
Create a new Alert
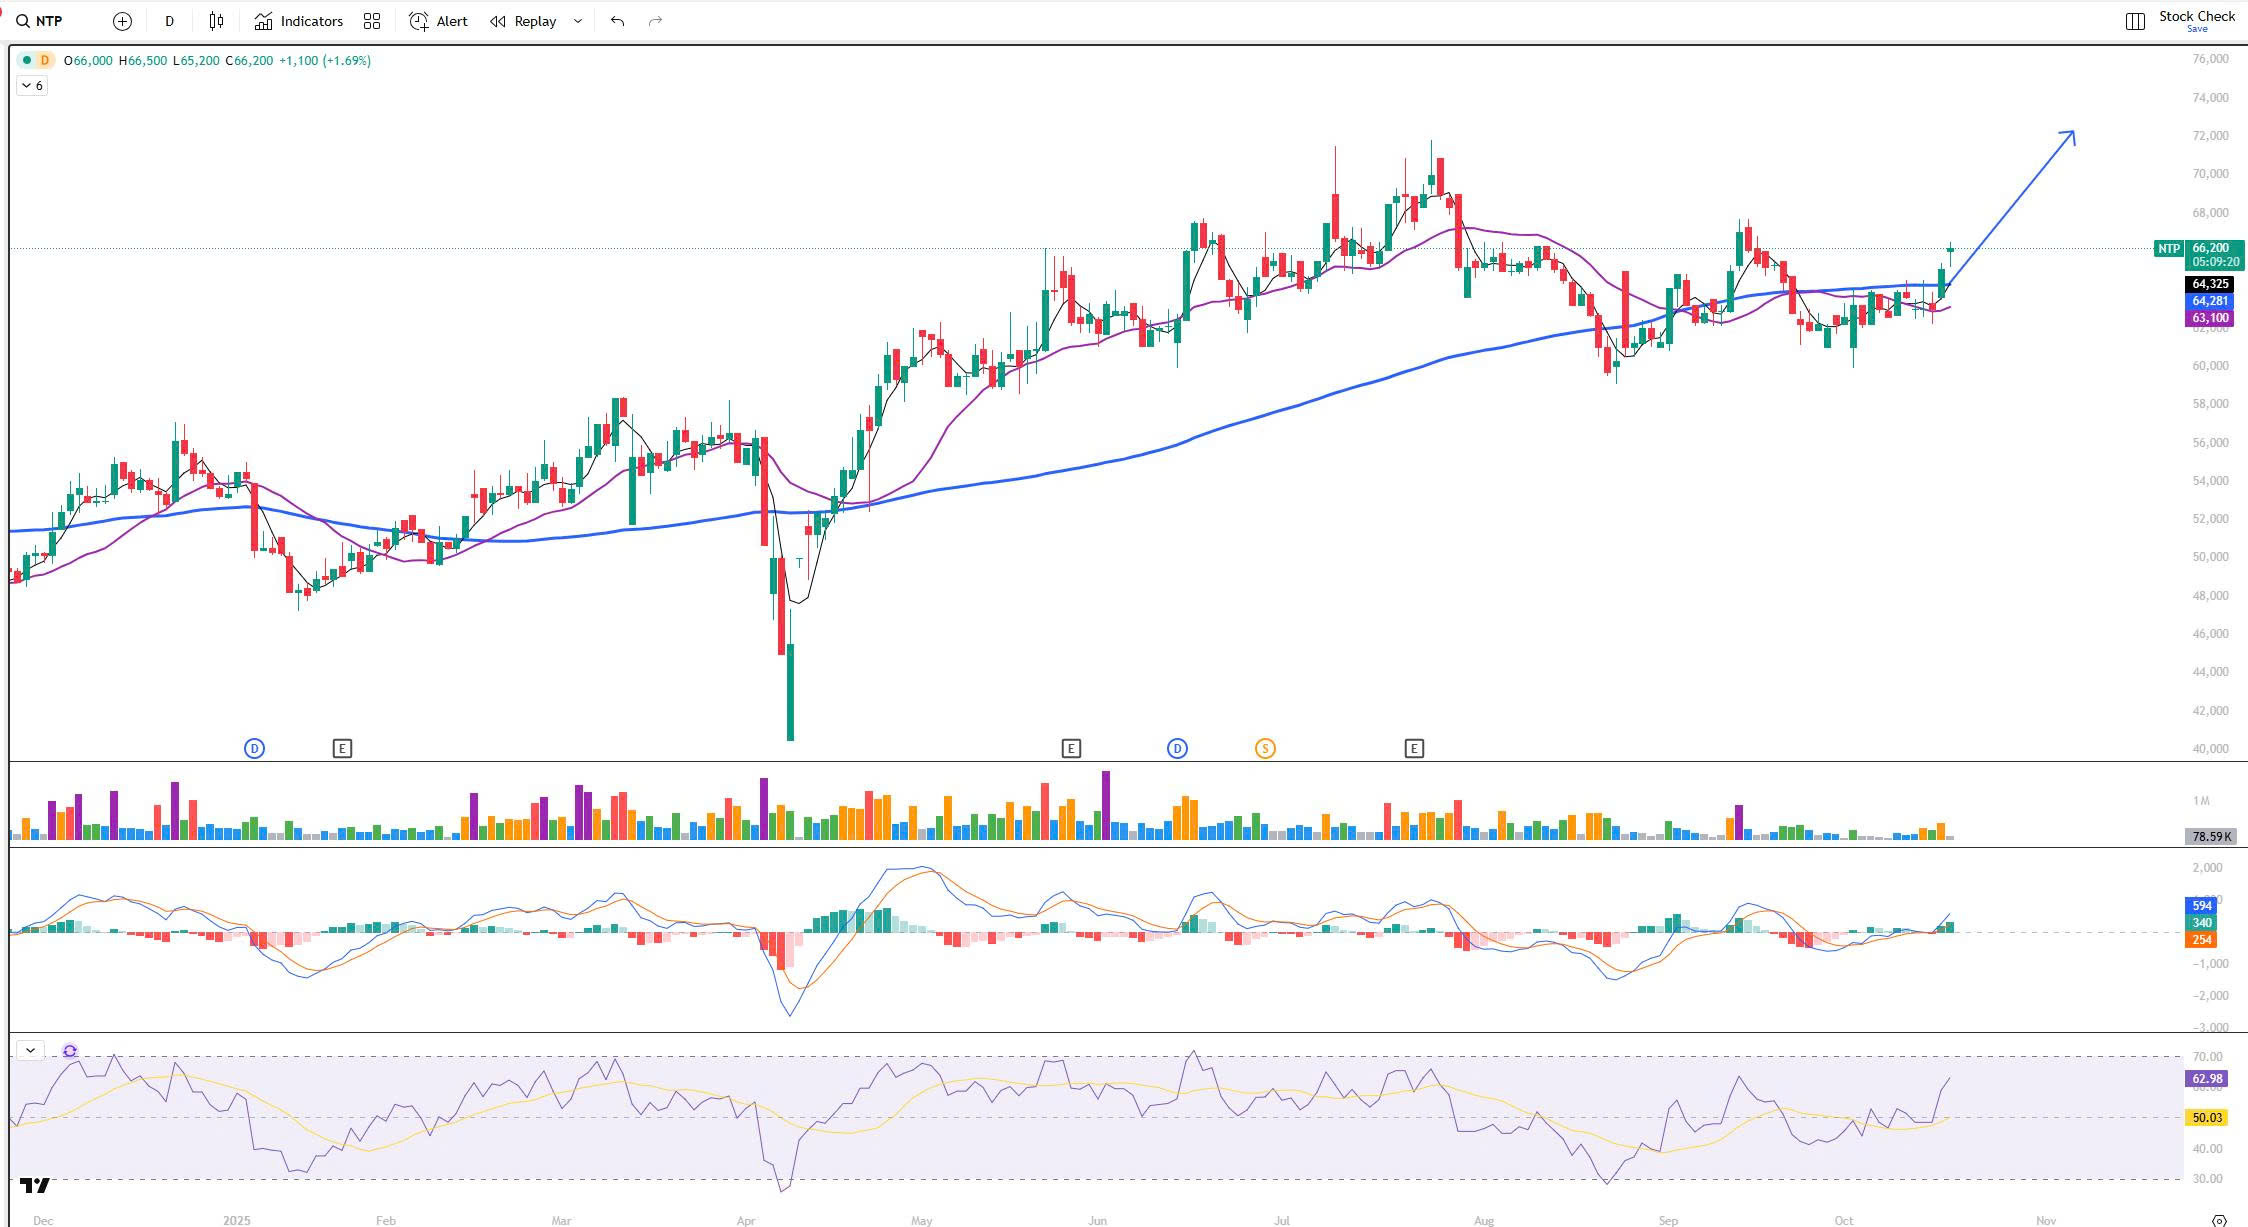pyautogui.click(x=438, y=21)
